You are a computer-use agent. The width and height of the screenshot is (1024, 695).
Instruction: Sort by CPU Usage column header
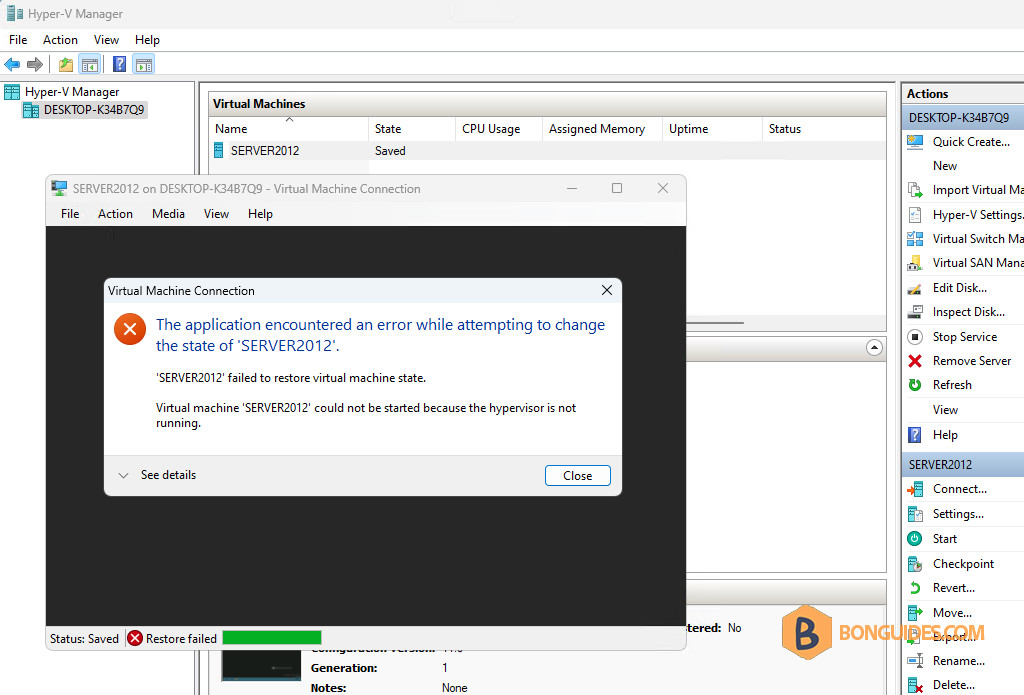click(x=498, y=129)
